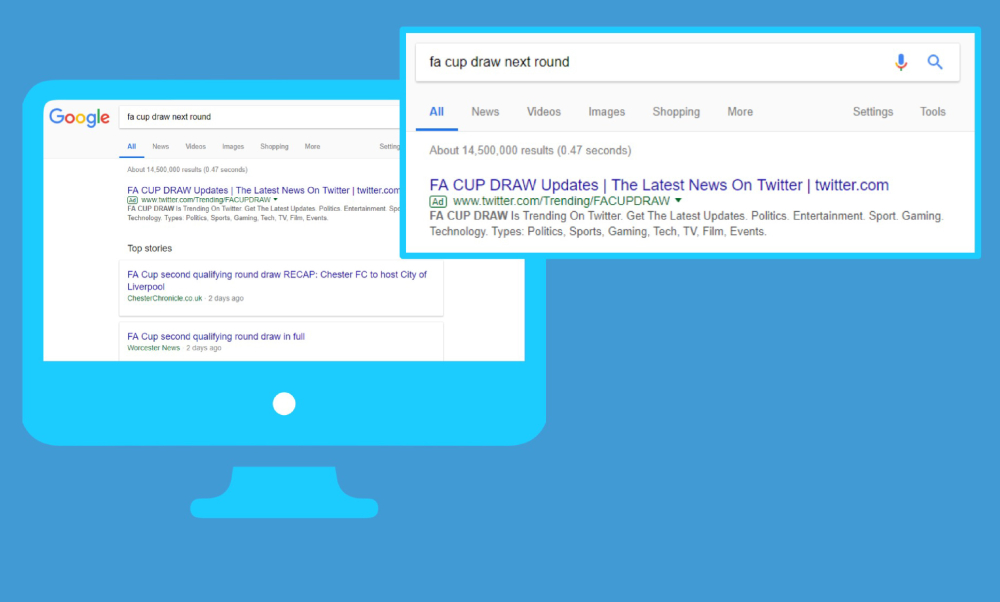The image size is (1000, 602).
Task: Open the Images tab on the monitor
Action: click(233, 147)
